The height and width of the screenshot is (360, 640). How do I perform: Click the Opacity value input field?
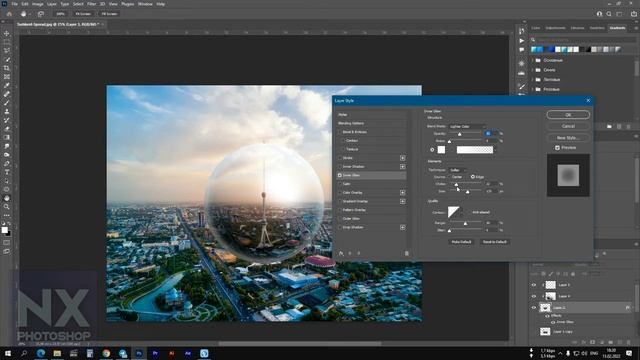tap(491, 133)
